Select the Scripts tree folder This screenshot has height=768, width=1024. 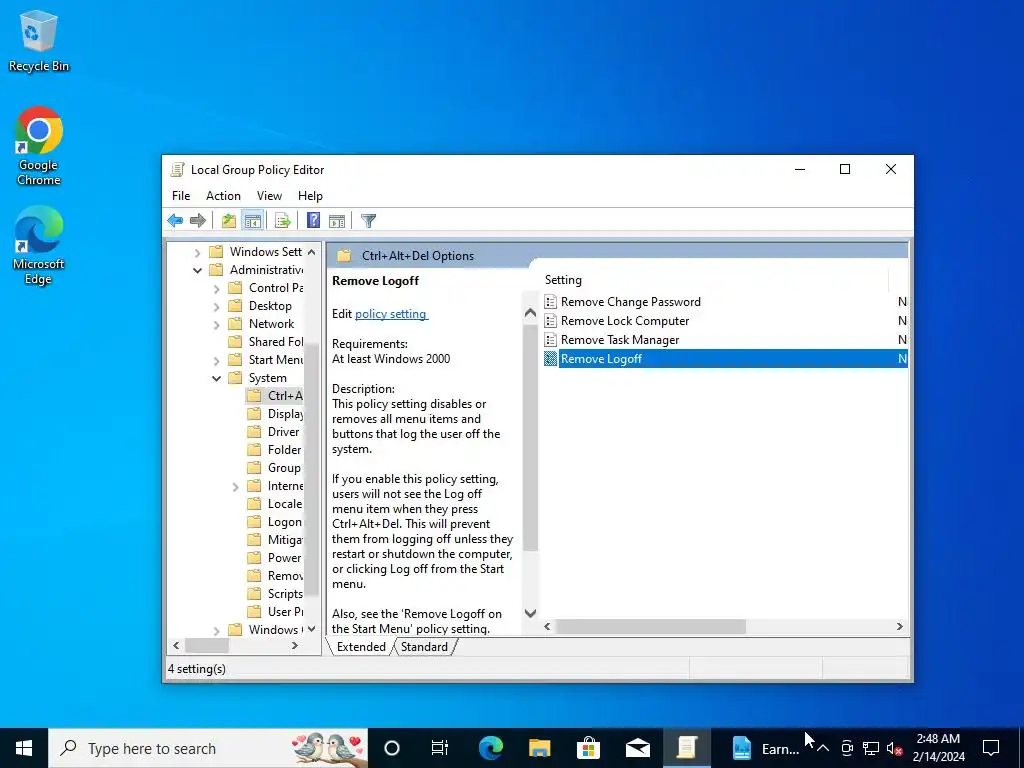[276, 594]
